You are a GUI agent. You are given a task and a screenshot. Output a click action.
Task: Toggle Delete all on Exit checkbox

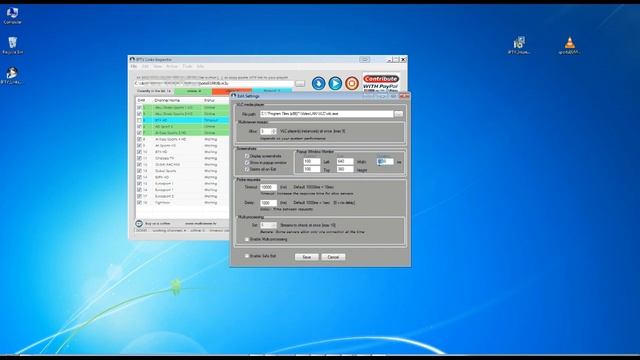[x=247, y=169]
